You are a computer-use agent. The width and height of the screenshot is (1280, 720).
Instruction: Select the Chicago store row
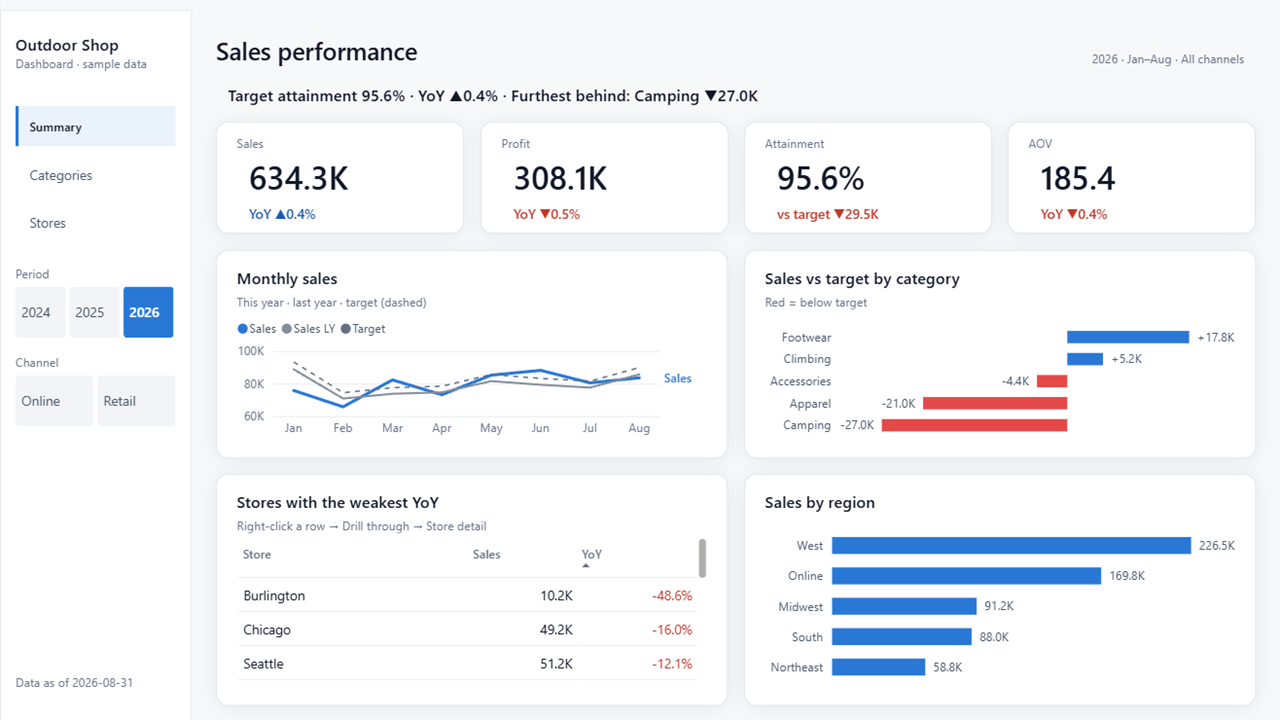[468, 630]
